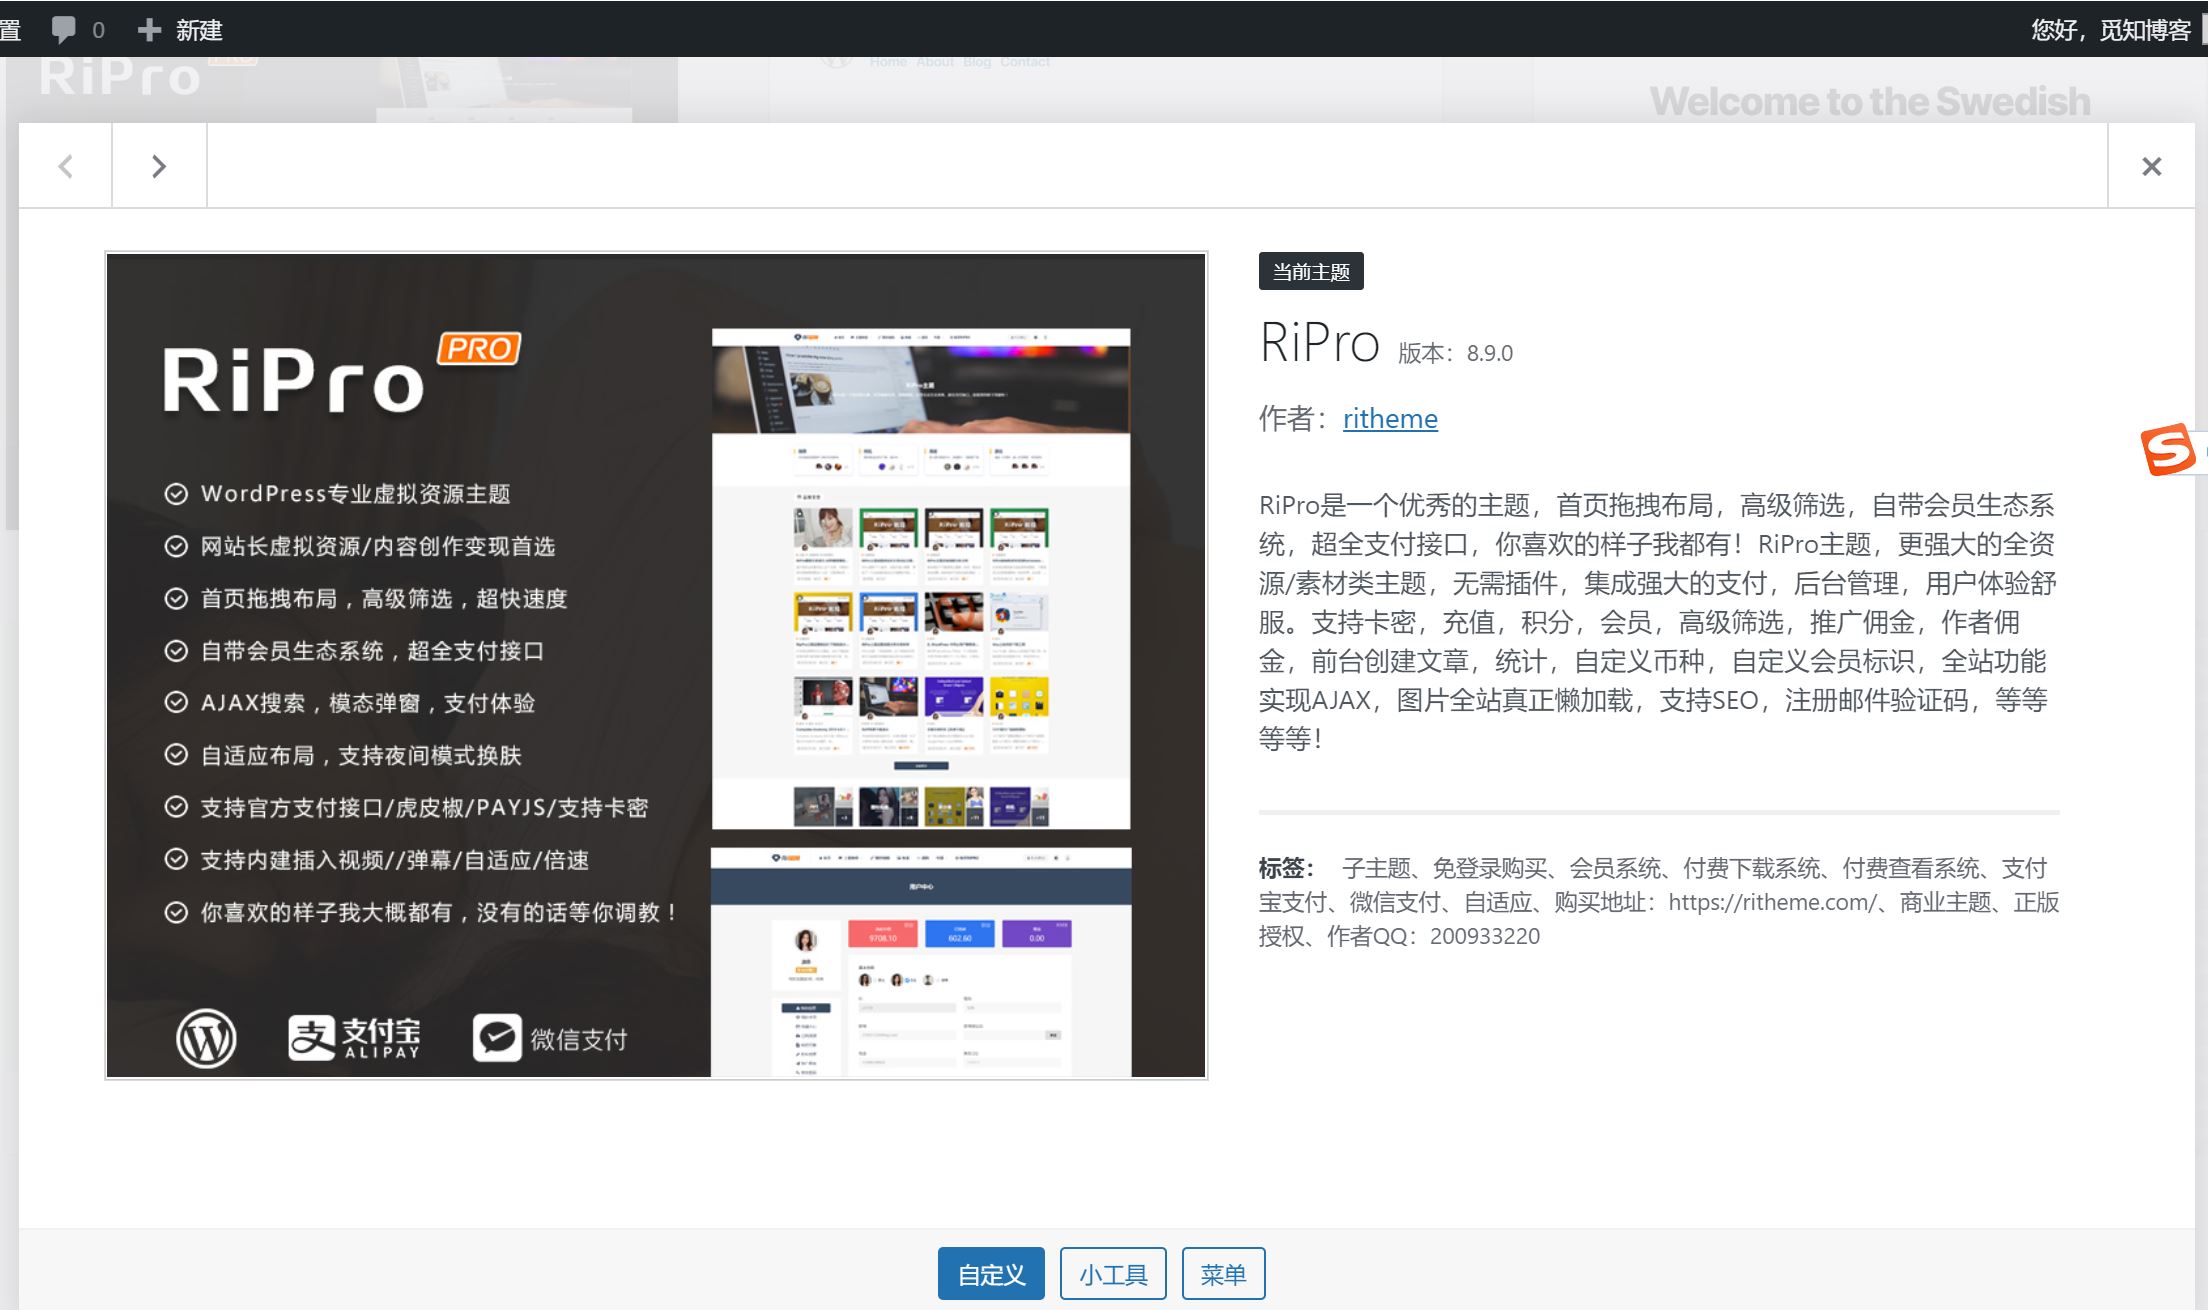Click the background Welcome to the Swedish preview

[x=1869, y=101]
